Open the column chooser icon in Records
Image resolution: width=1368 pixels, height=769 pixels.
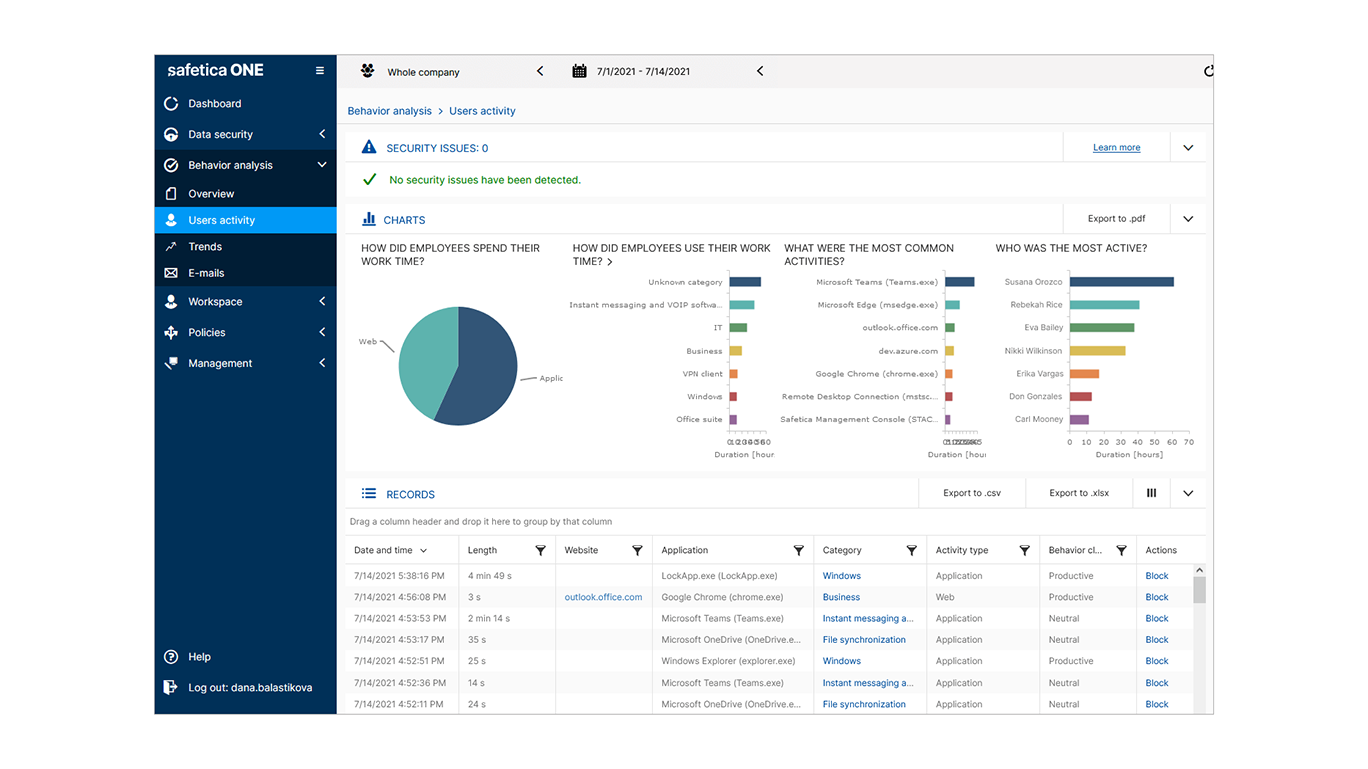(1151, 493)
